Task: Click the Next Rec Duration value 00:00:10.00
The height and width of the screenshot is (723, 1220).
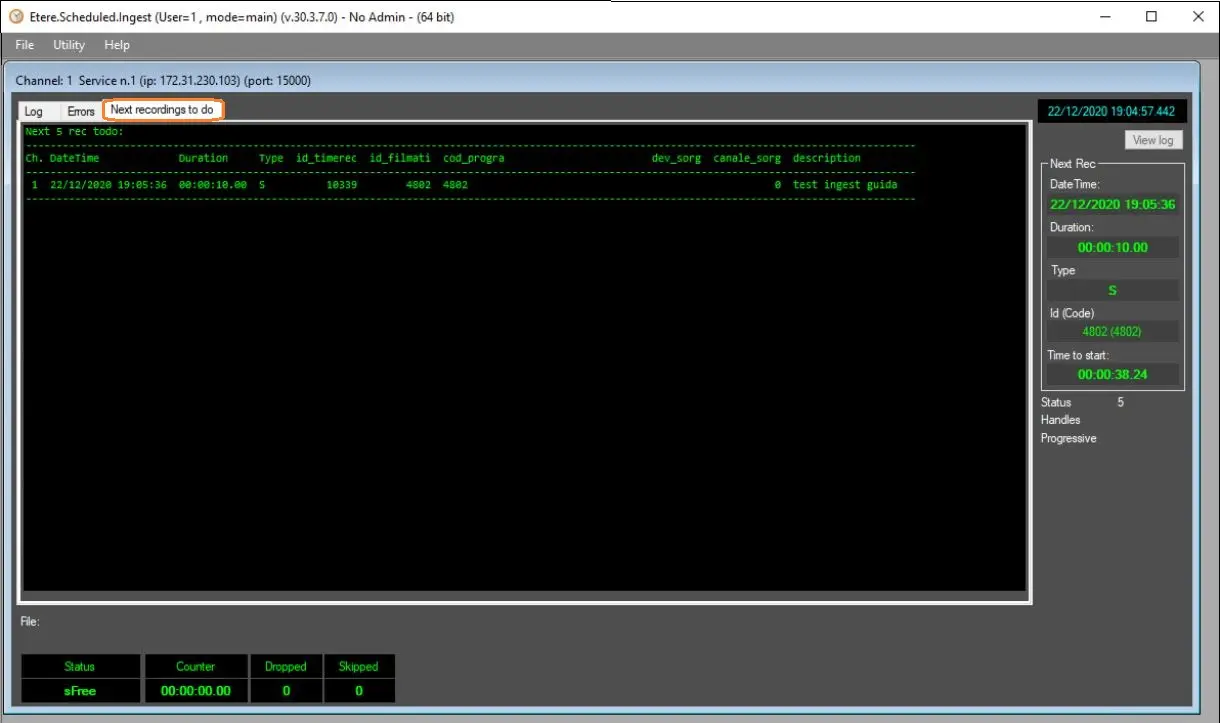Action: point(1112,247)
